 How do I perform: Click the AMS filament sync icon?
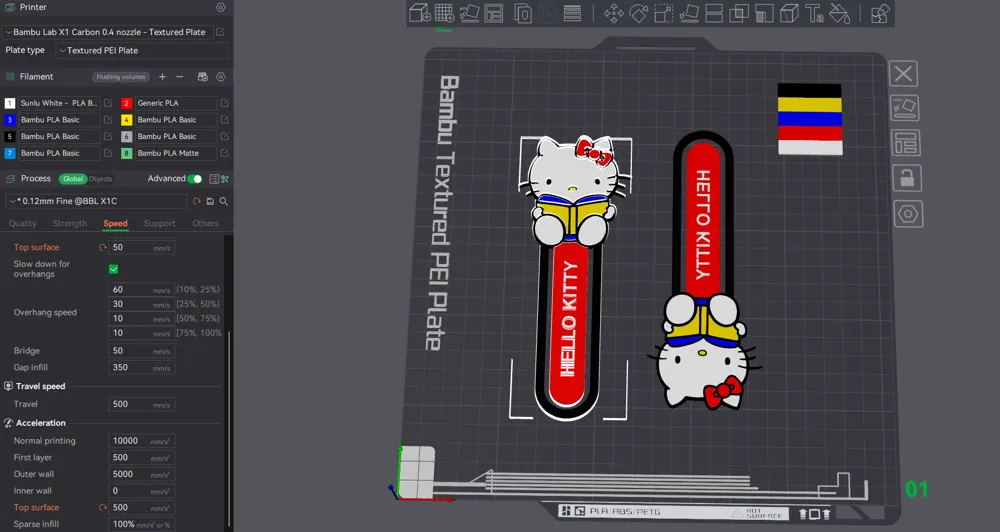[x=203, y=77]
